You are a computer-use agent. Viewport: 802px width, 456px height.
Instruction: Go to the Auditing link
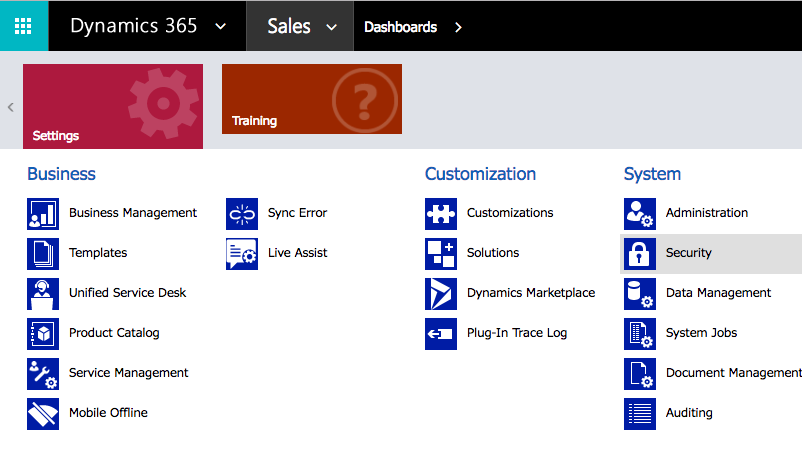pyautogui.click(x=689, y=413)
